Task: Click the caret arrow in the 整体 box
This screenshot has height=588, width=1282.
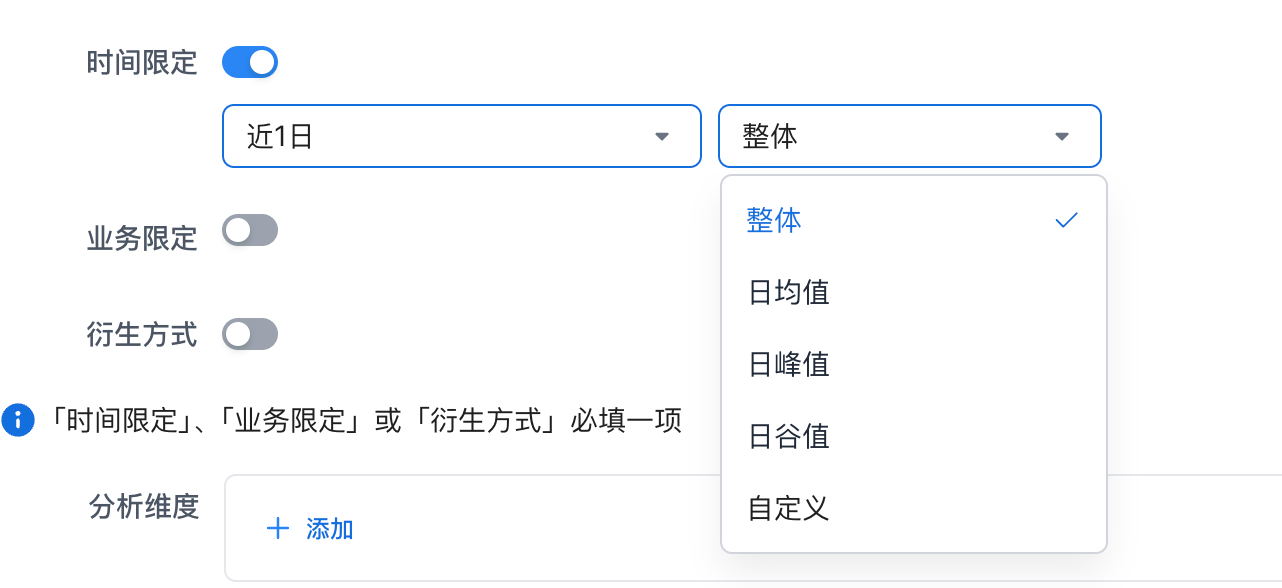Action: pyautogui.click(x=1062, y=136)
